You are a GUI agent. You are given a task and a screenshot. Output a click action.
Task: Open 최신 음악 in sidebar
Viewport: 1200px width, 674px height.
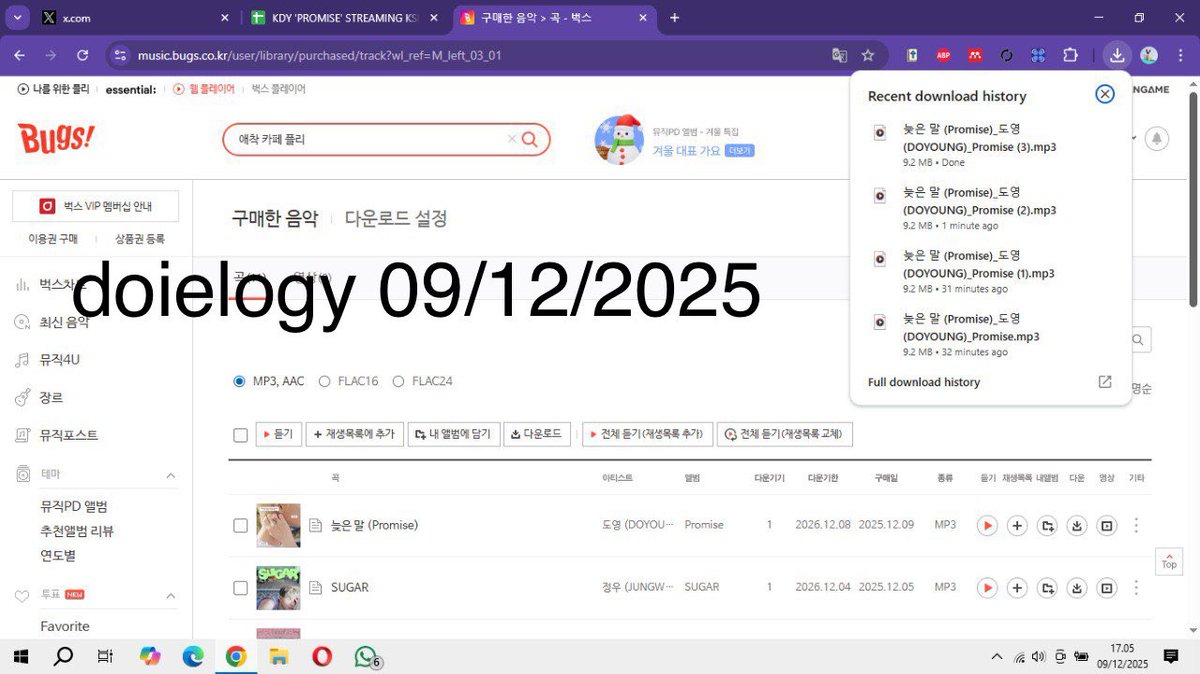pos(64,322)
